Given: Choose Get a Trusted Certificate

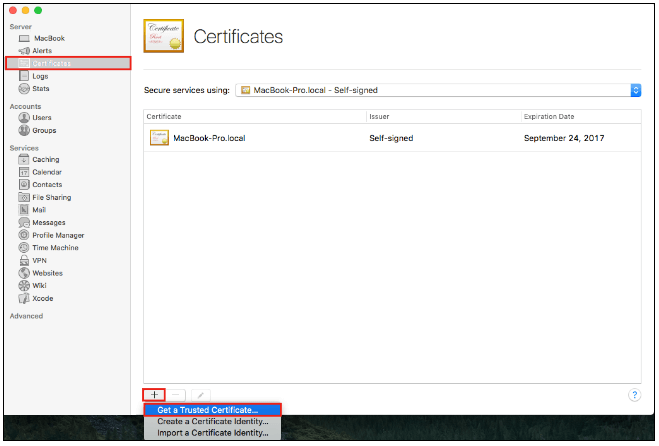Looking at the screenshot, I should pyautogui.click(x=207, y=409).
